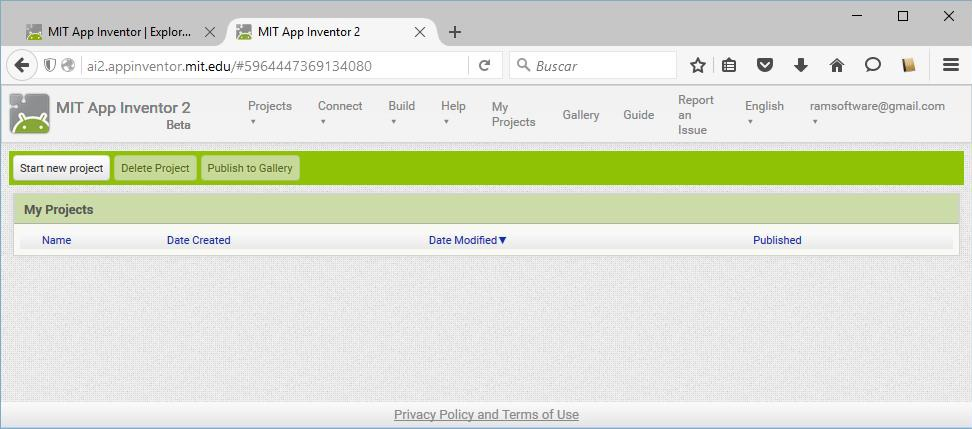Switch to the MIT App Inventor Explore tab
The image size is (972, 429).
pos(118,32)
